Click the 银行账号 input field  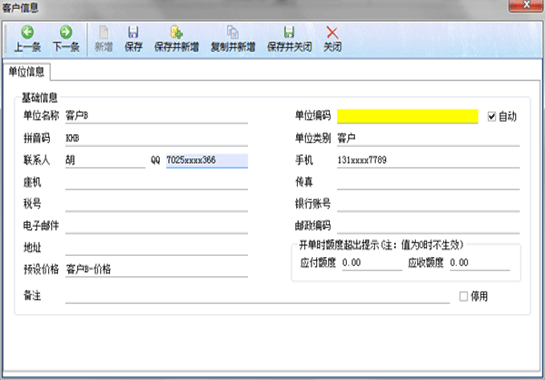pyautogui.click(x=428, y=204)
